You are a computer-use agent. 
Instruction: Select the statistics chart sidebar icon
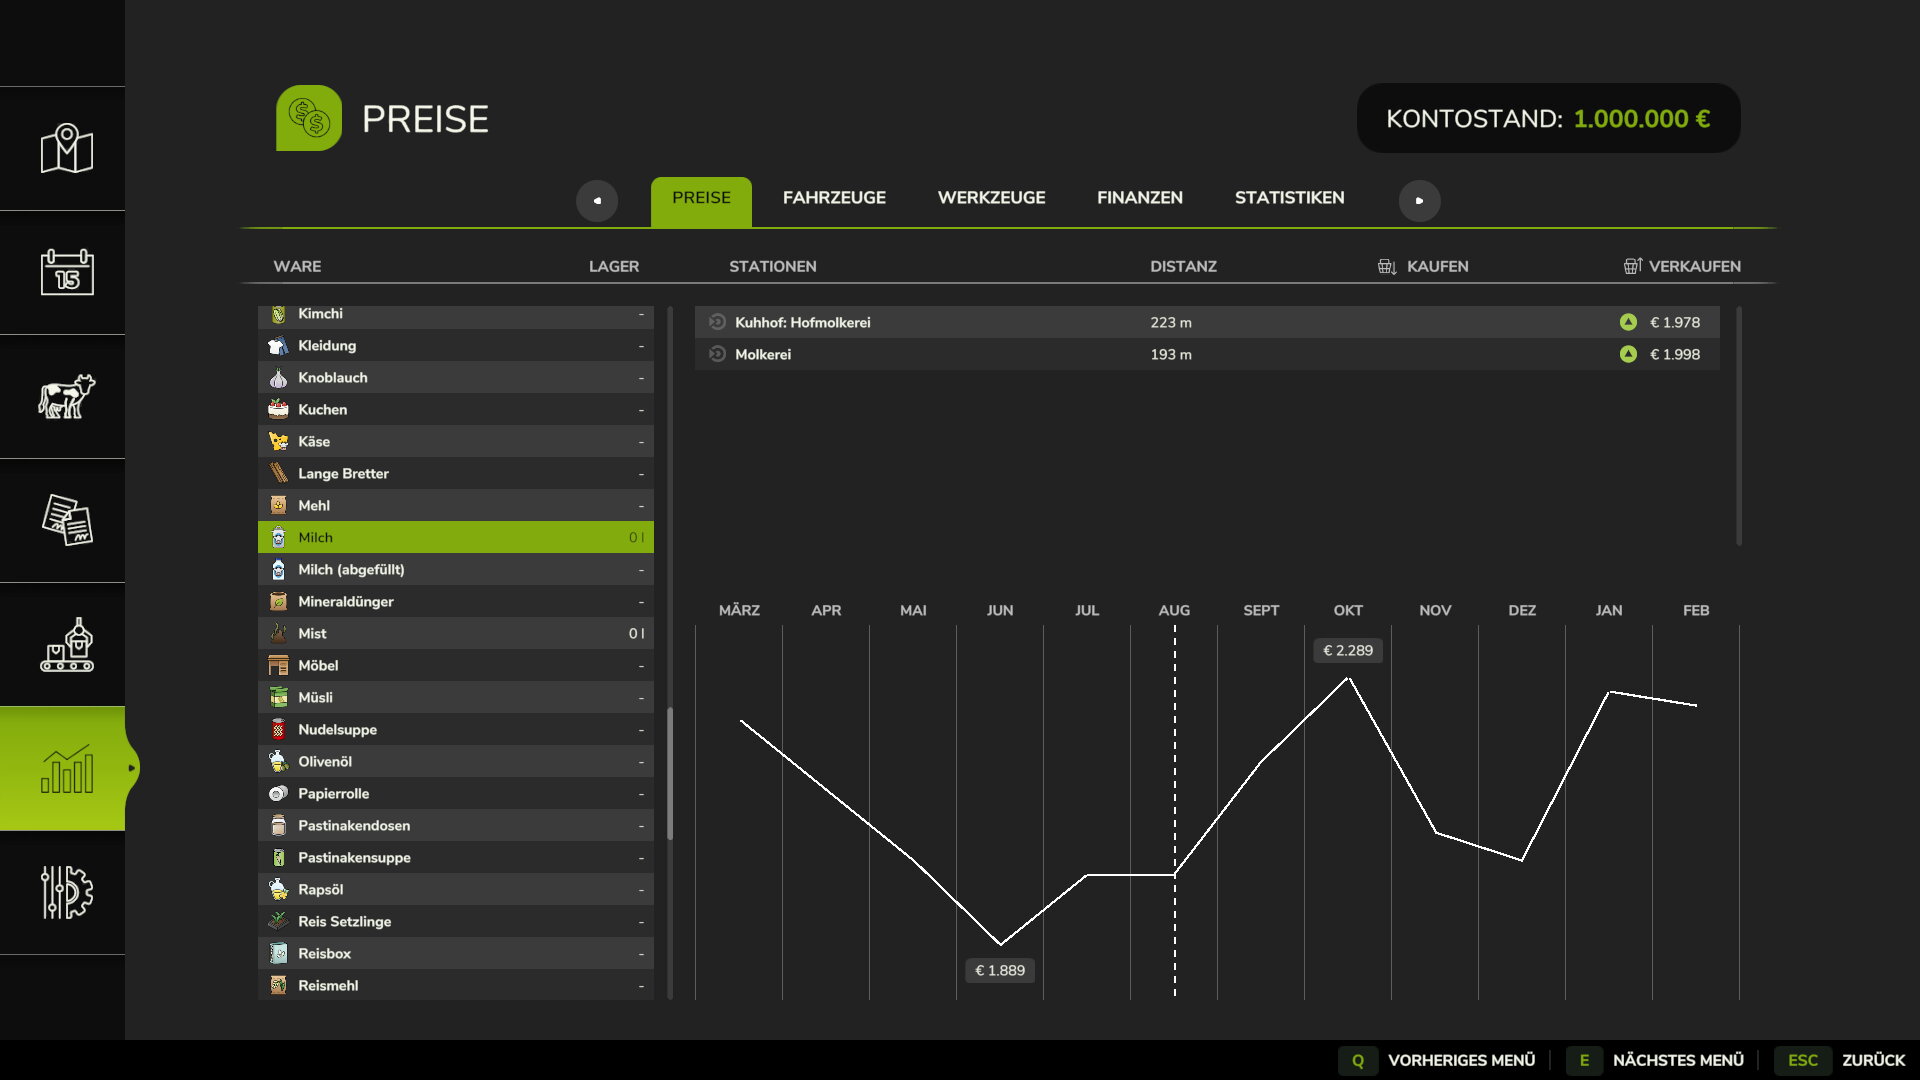66,769
